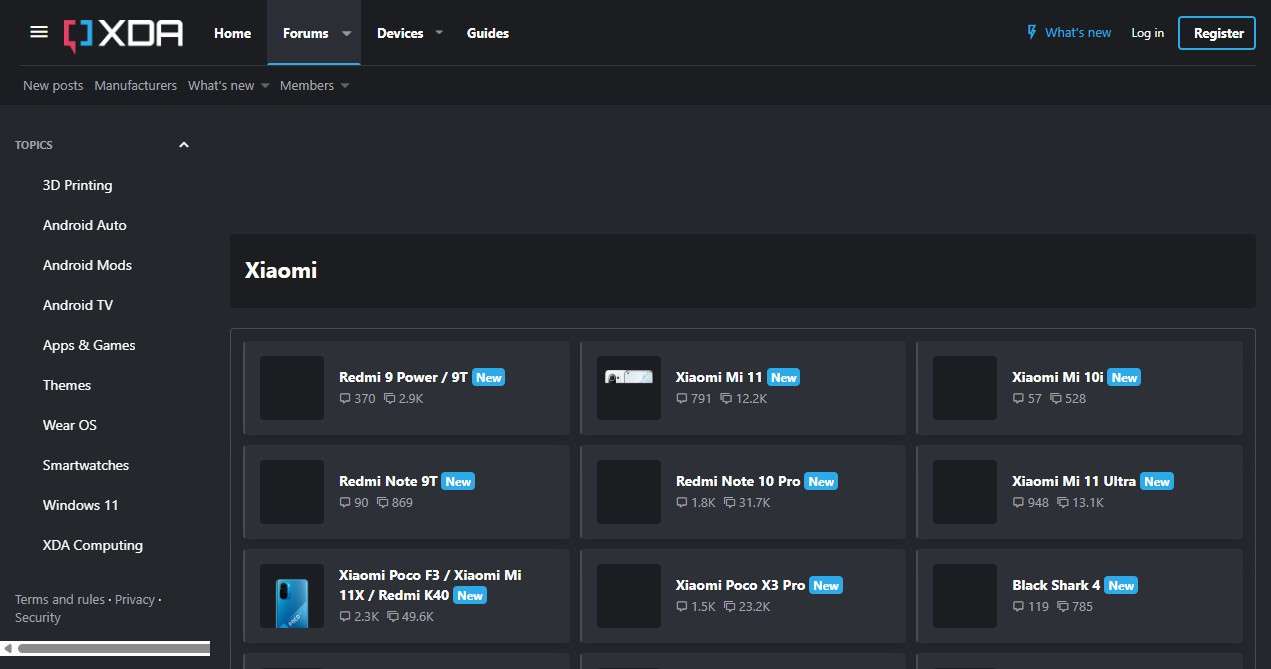Open Members in sub navigation
Screen dimensions: 1271x669
tap(307, 85)
